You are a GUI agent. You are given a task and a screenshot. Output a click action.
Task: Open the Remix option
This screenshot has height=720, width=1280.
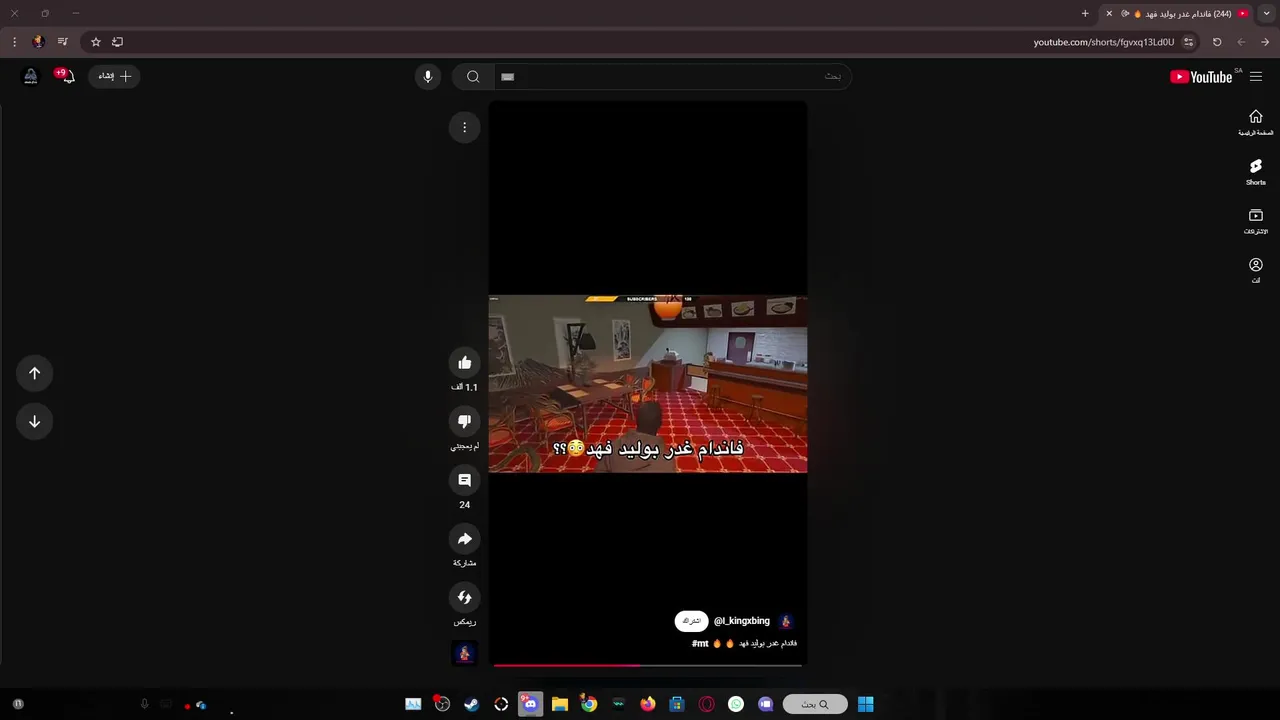464,598
